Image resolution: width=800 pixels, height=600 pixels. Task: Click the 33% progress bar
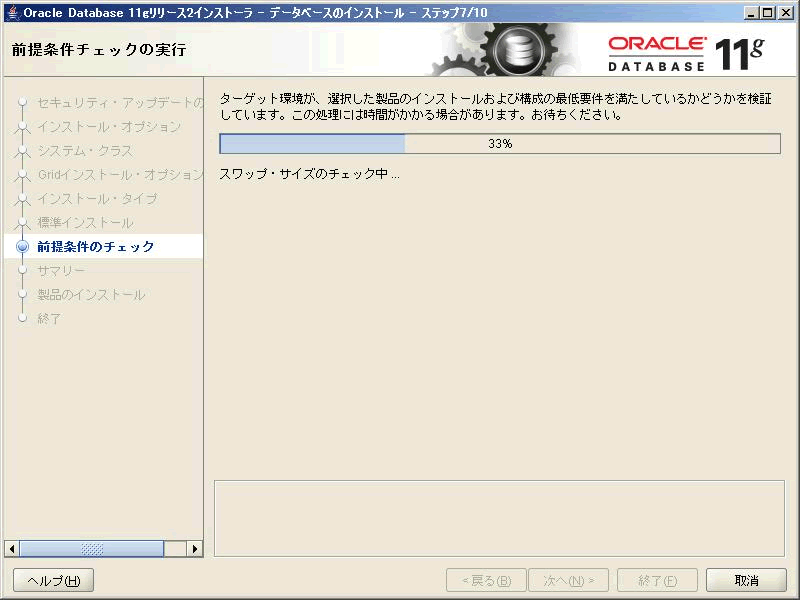tap(499, 144)
